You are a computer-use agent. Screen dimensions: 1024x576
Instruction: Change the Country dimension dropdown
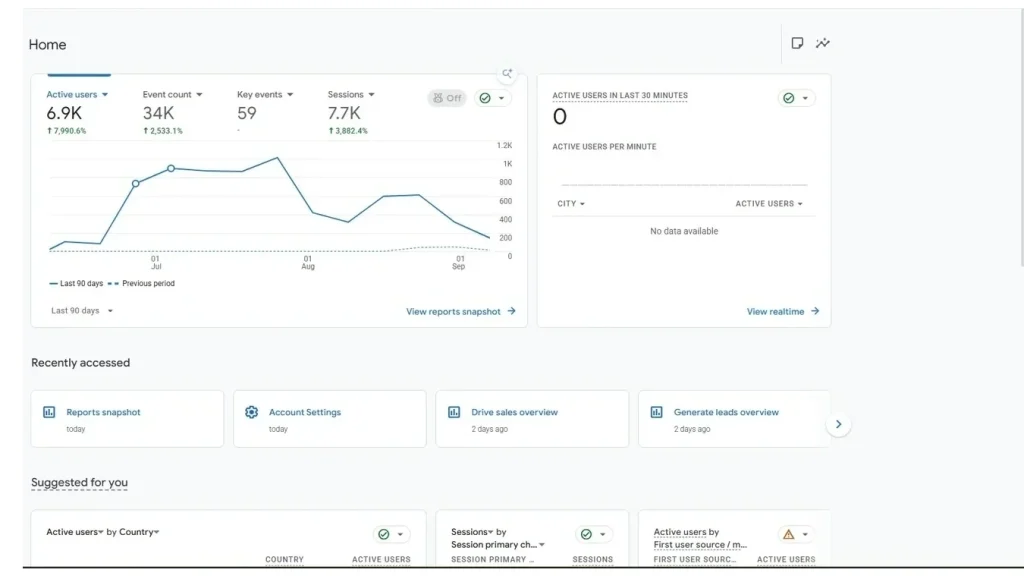tap(139, 532)
